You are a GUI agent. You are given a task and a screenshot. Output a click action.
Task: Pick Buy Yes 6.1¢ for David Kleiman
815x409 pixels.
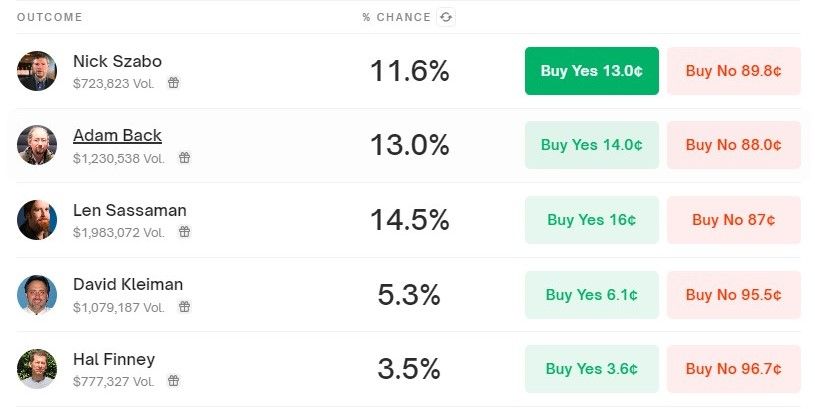pyautogui.click(x=591, y=295)
